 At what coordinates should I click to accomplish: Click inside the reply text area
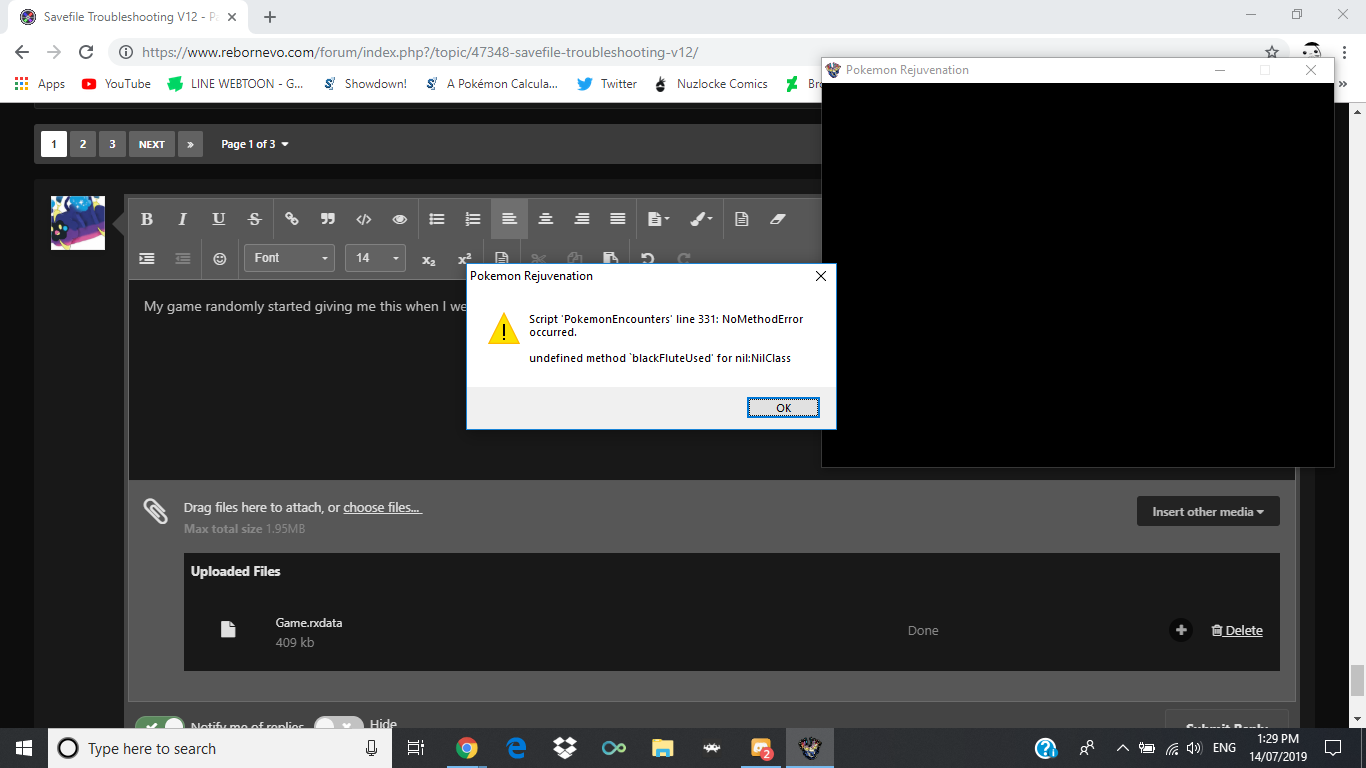pyautogui.click(x=298, y=380)
